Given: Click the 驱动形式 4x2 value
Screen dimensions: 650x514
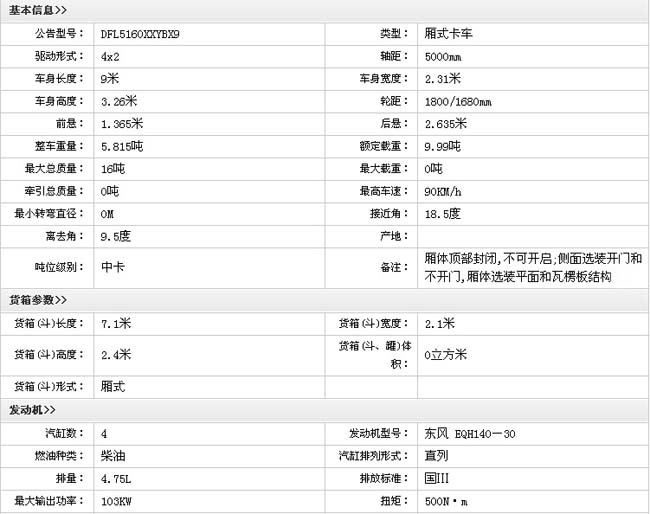Looking at the screenshot, I should coord(111,56).
